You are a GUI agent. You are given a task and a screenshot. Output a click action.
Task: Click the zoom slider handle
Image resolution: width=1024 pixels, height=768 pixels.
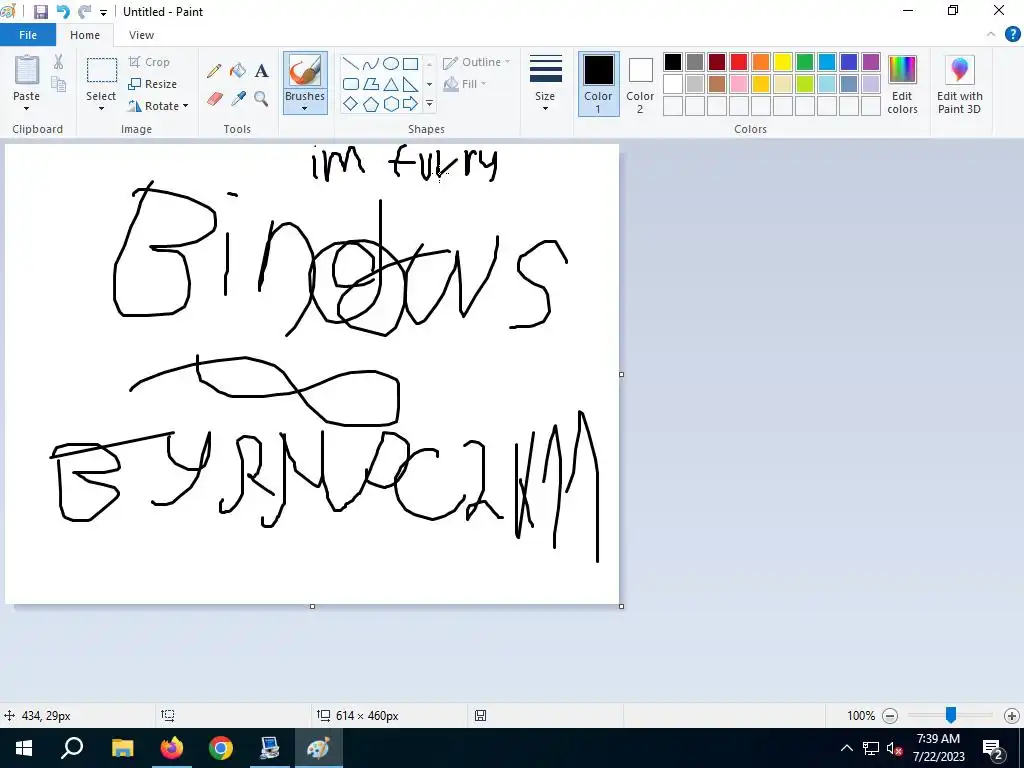(951, 716)
